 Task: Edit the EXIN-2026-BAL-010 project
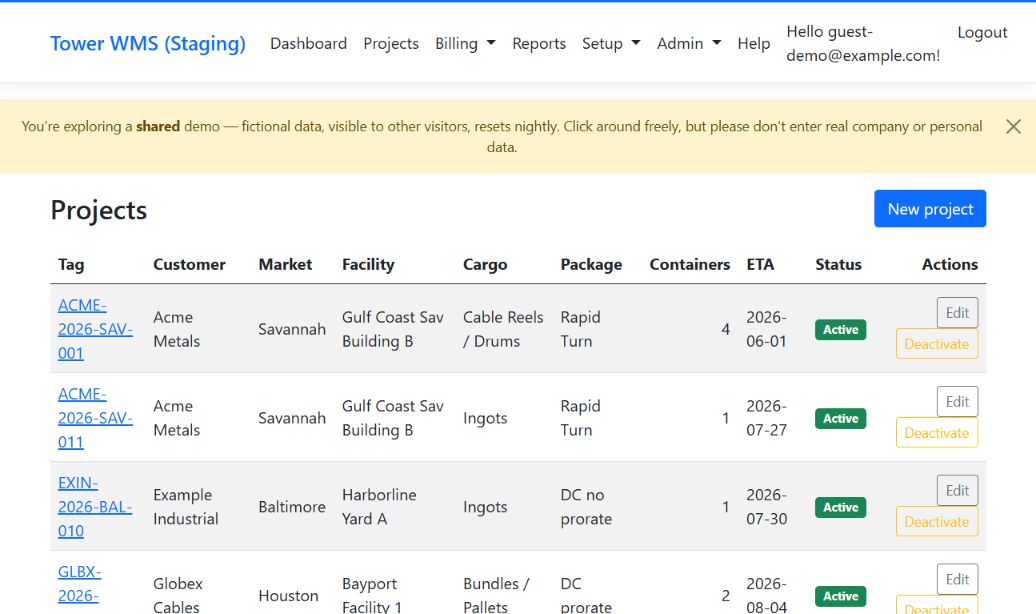coord(957,490)
